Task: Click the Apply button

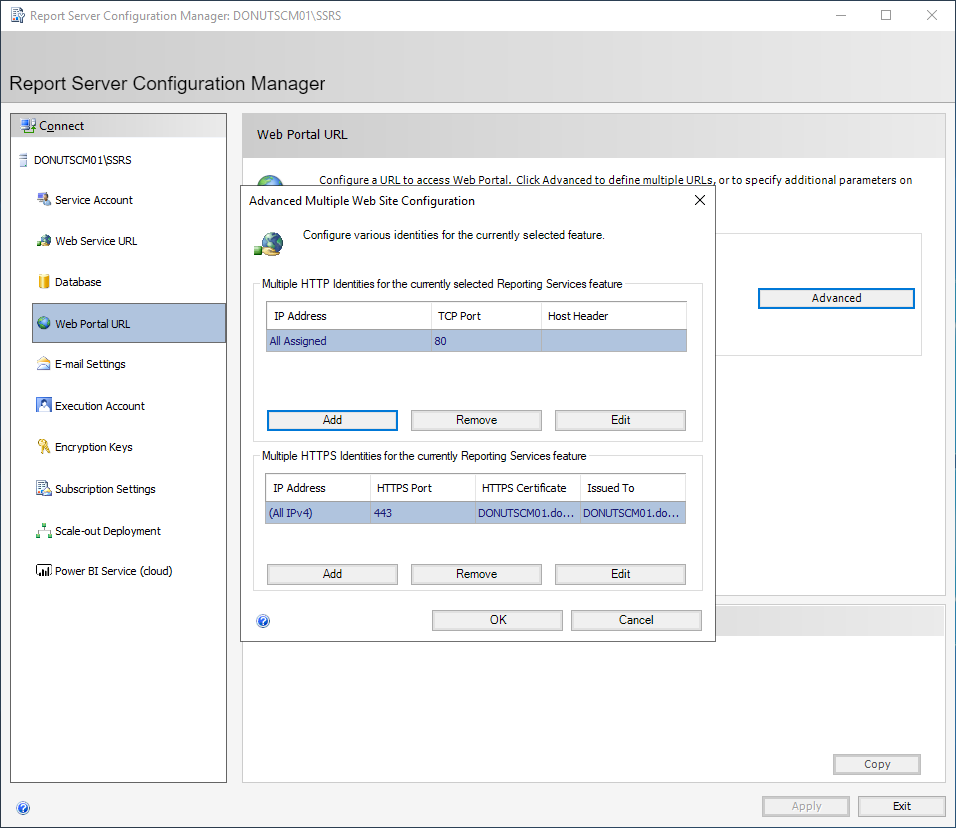Action: pyautogui.click(x=806, y=806)
